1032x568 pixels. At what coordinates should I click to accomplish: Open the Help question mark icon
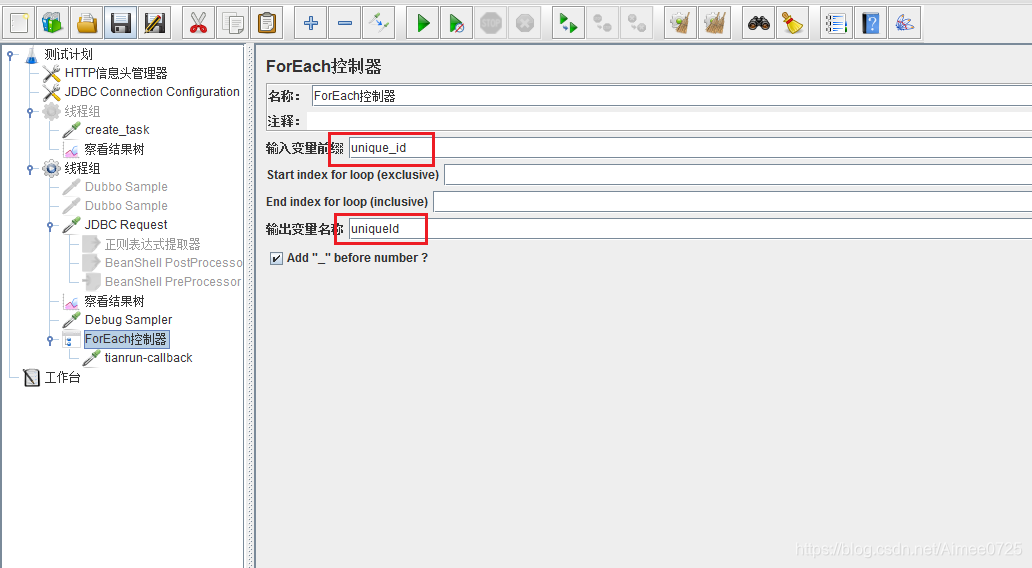coord(870,23)
